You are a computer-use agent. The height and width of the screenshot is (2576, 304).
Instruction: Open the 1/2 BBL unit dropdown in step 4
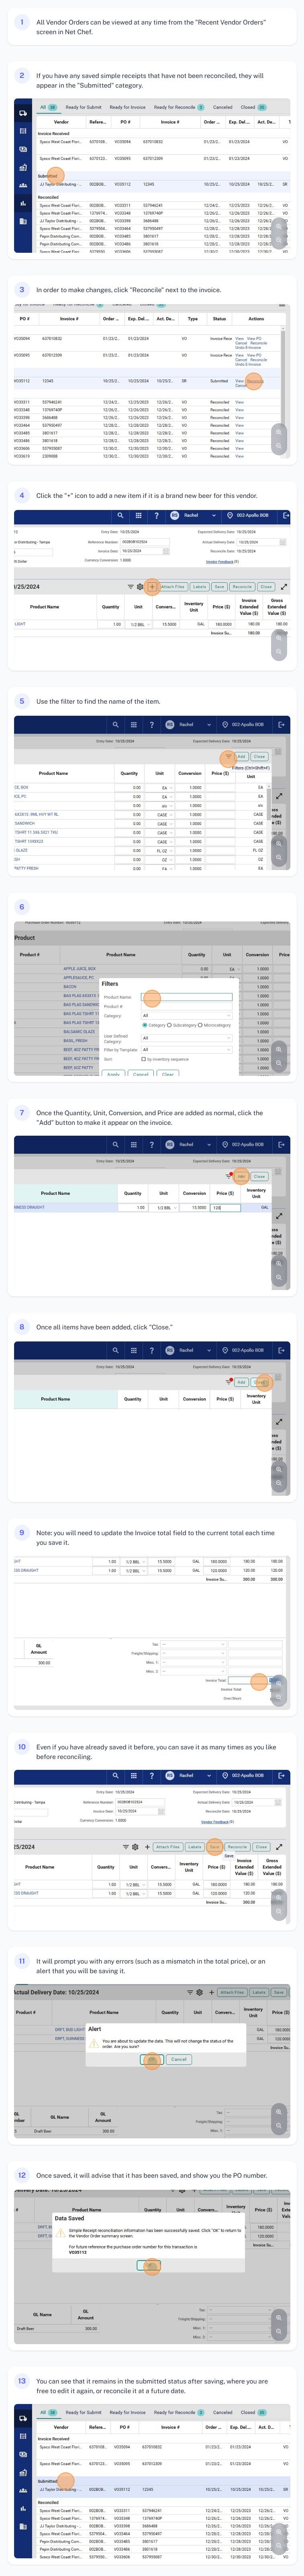click(138, 624)
